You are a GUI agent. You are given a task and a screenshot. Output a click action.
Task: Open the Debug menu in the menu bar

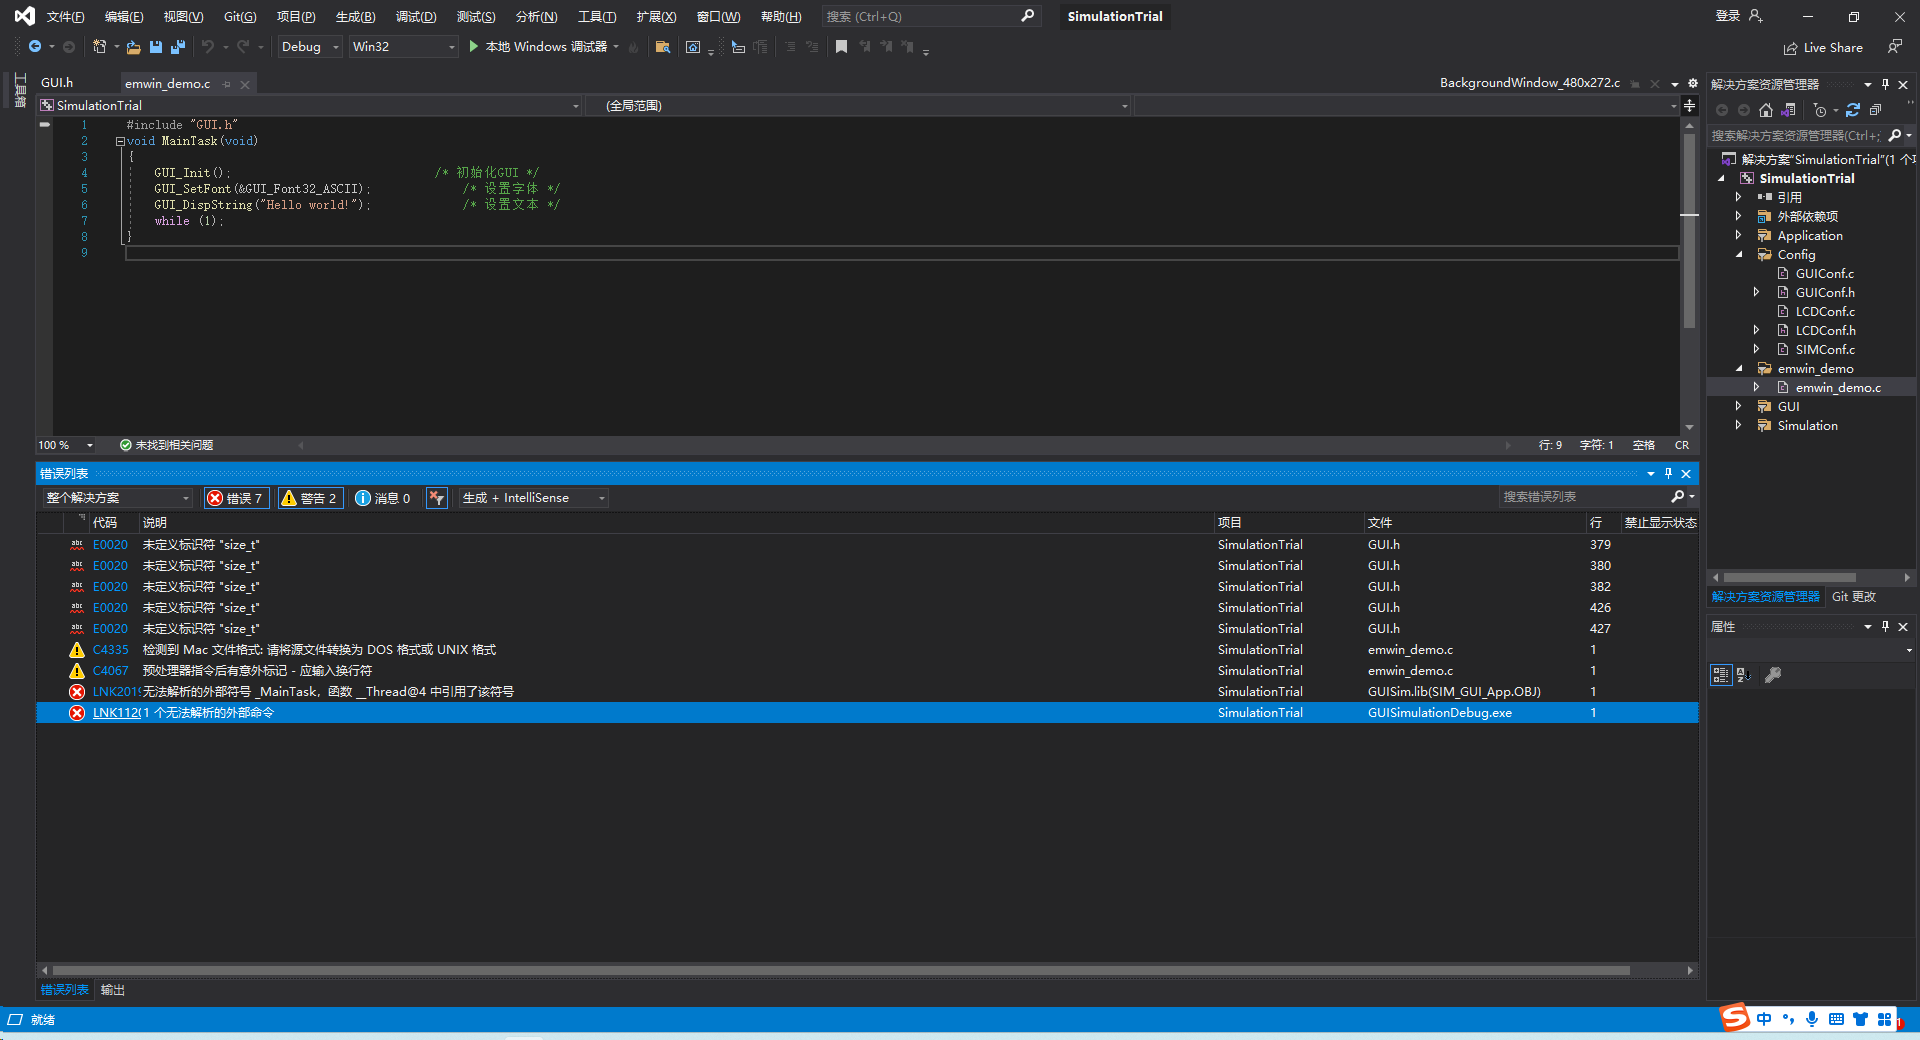(416, 17)
